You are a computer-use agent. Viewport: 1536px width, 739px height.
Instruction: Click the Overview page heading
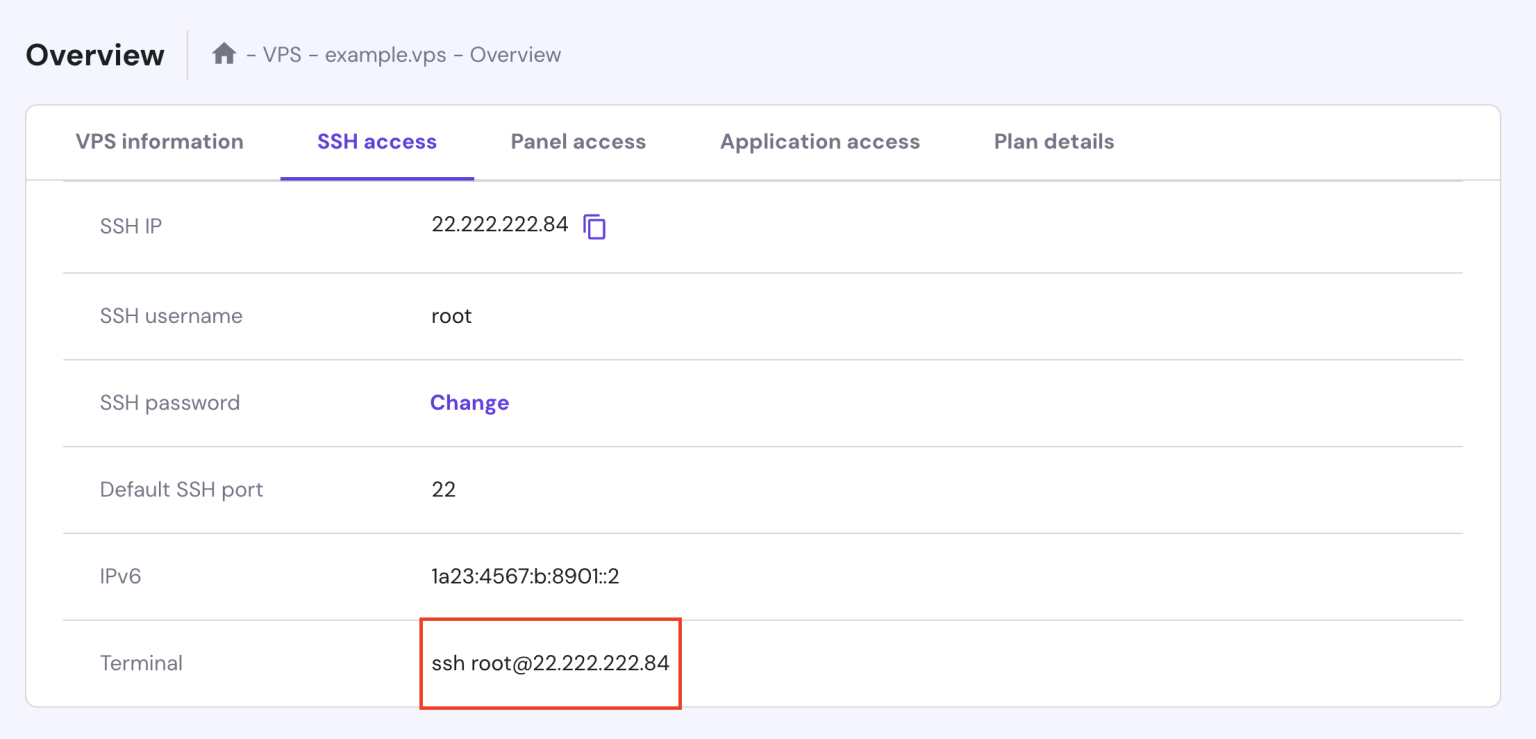pyautogui.click(x=95, y=55)
